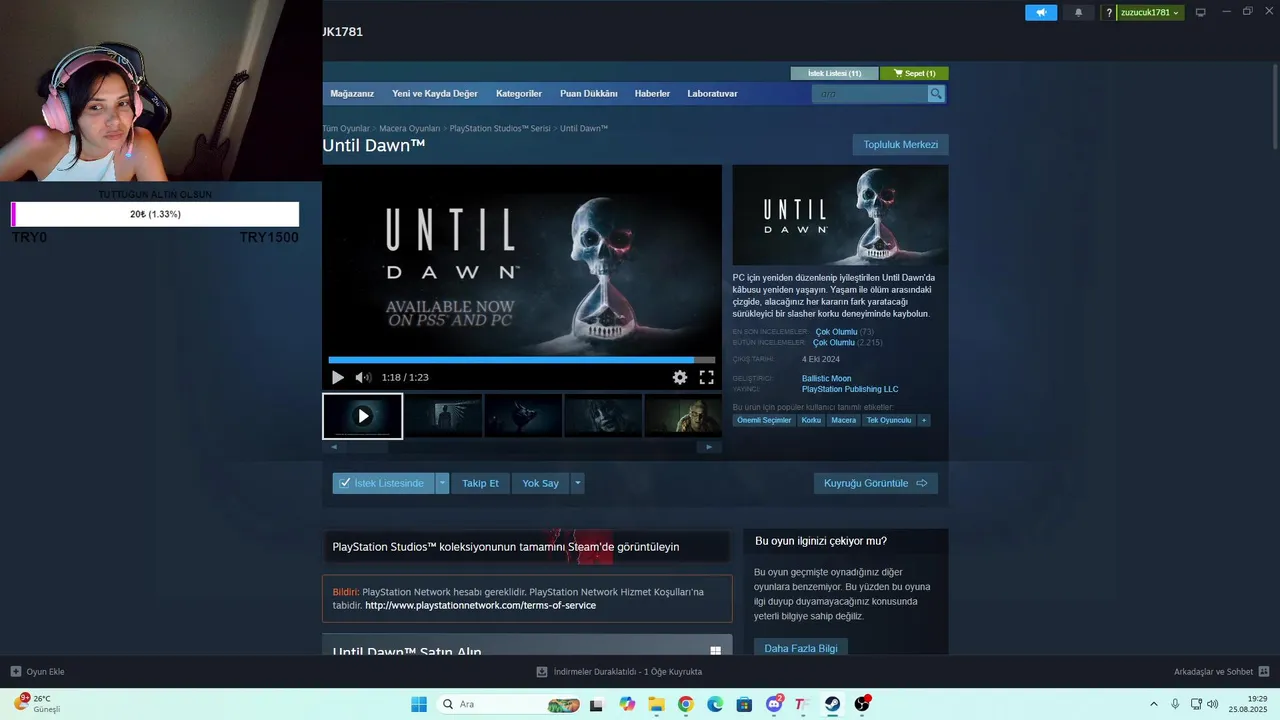Viewport: 1280px width, 720px height.
Task: Play the Until Dawn trailer video
Action: [x=338, y=377]
